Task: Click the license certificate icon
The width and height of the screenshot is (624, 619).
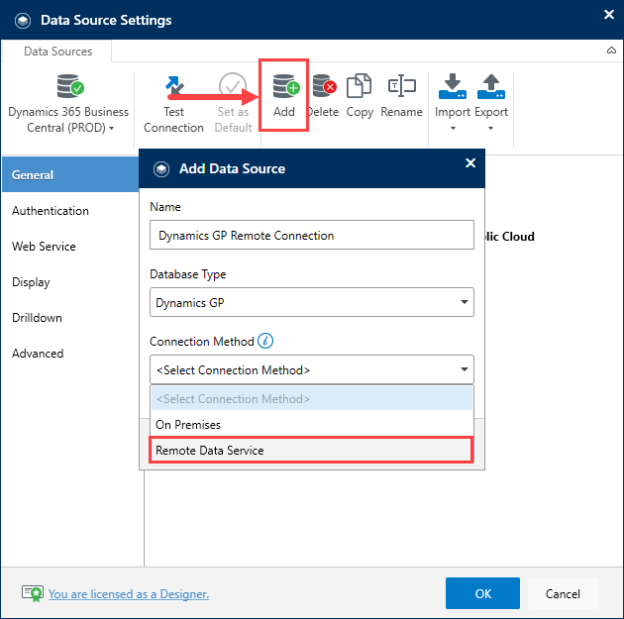Action: pyautogui.click(x=32, y=593)
